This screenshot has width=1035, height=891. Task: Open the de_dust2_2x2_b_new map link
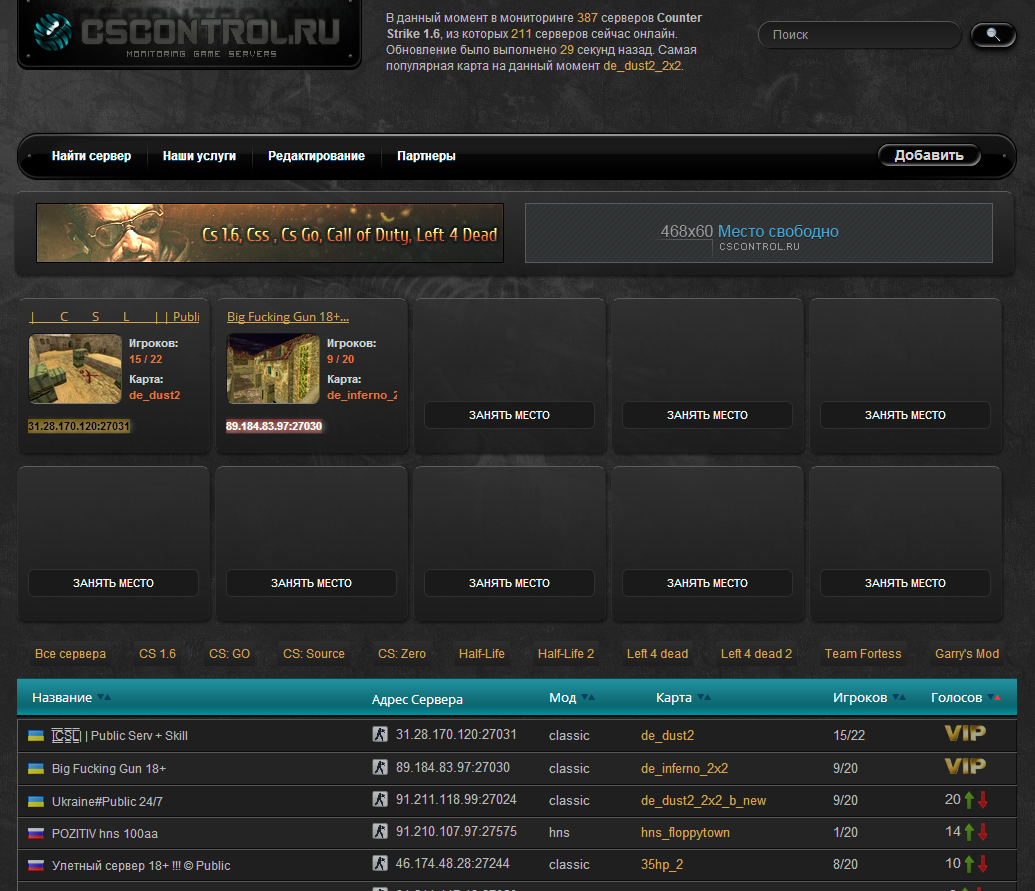(703, 801)
